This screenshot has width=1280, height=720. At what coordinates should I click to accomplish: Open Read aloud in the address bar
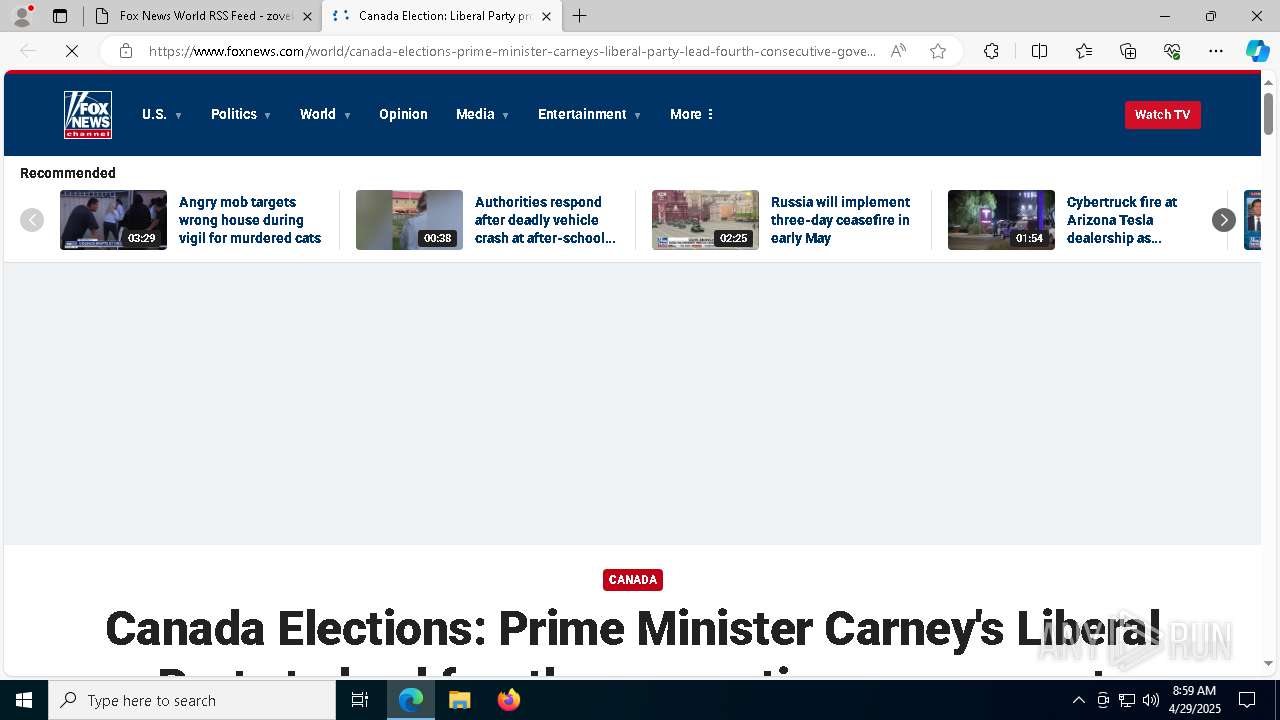click(898, 51)
